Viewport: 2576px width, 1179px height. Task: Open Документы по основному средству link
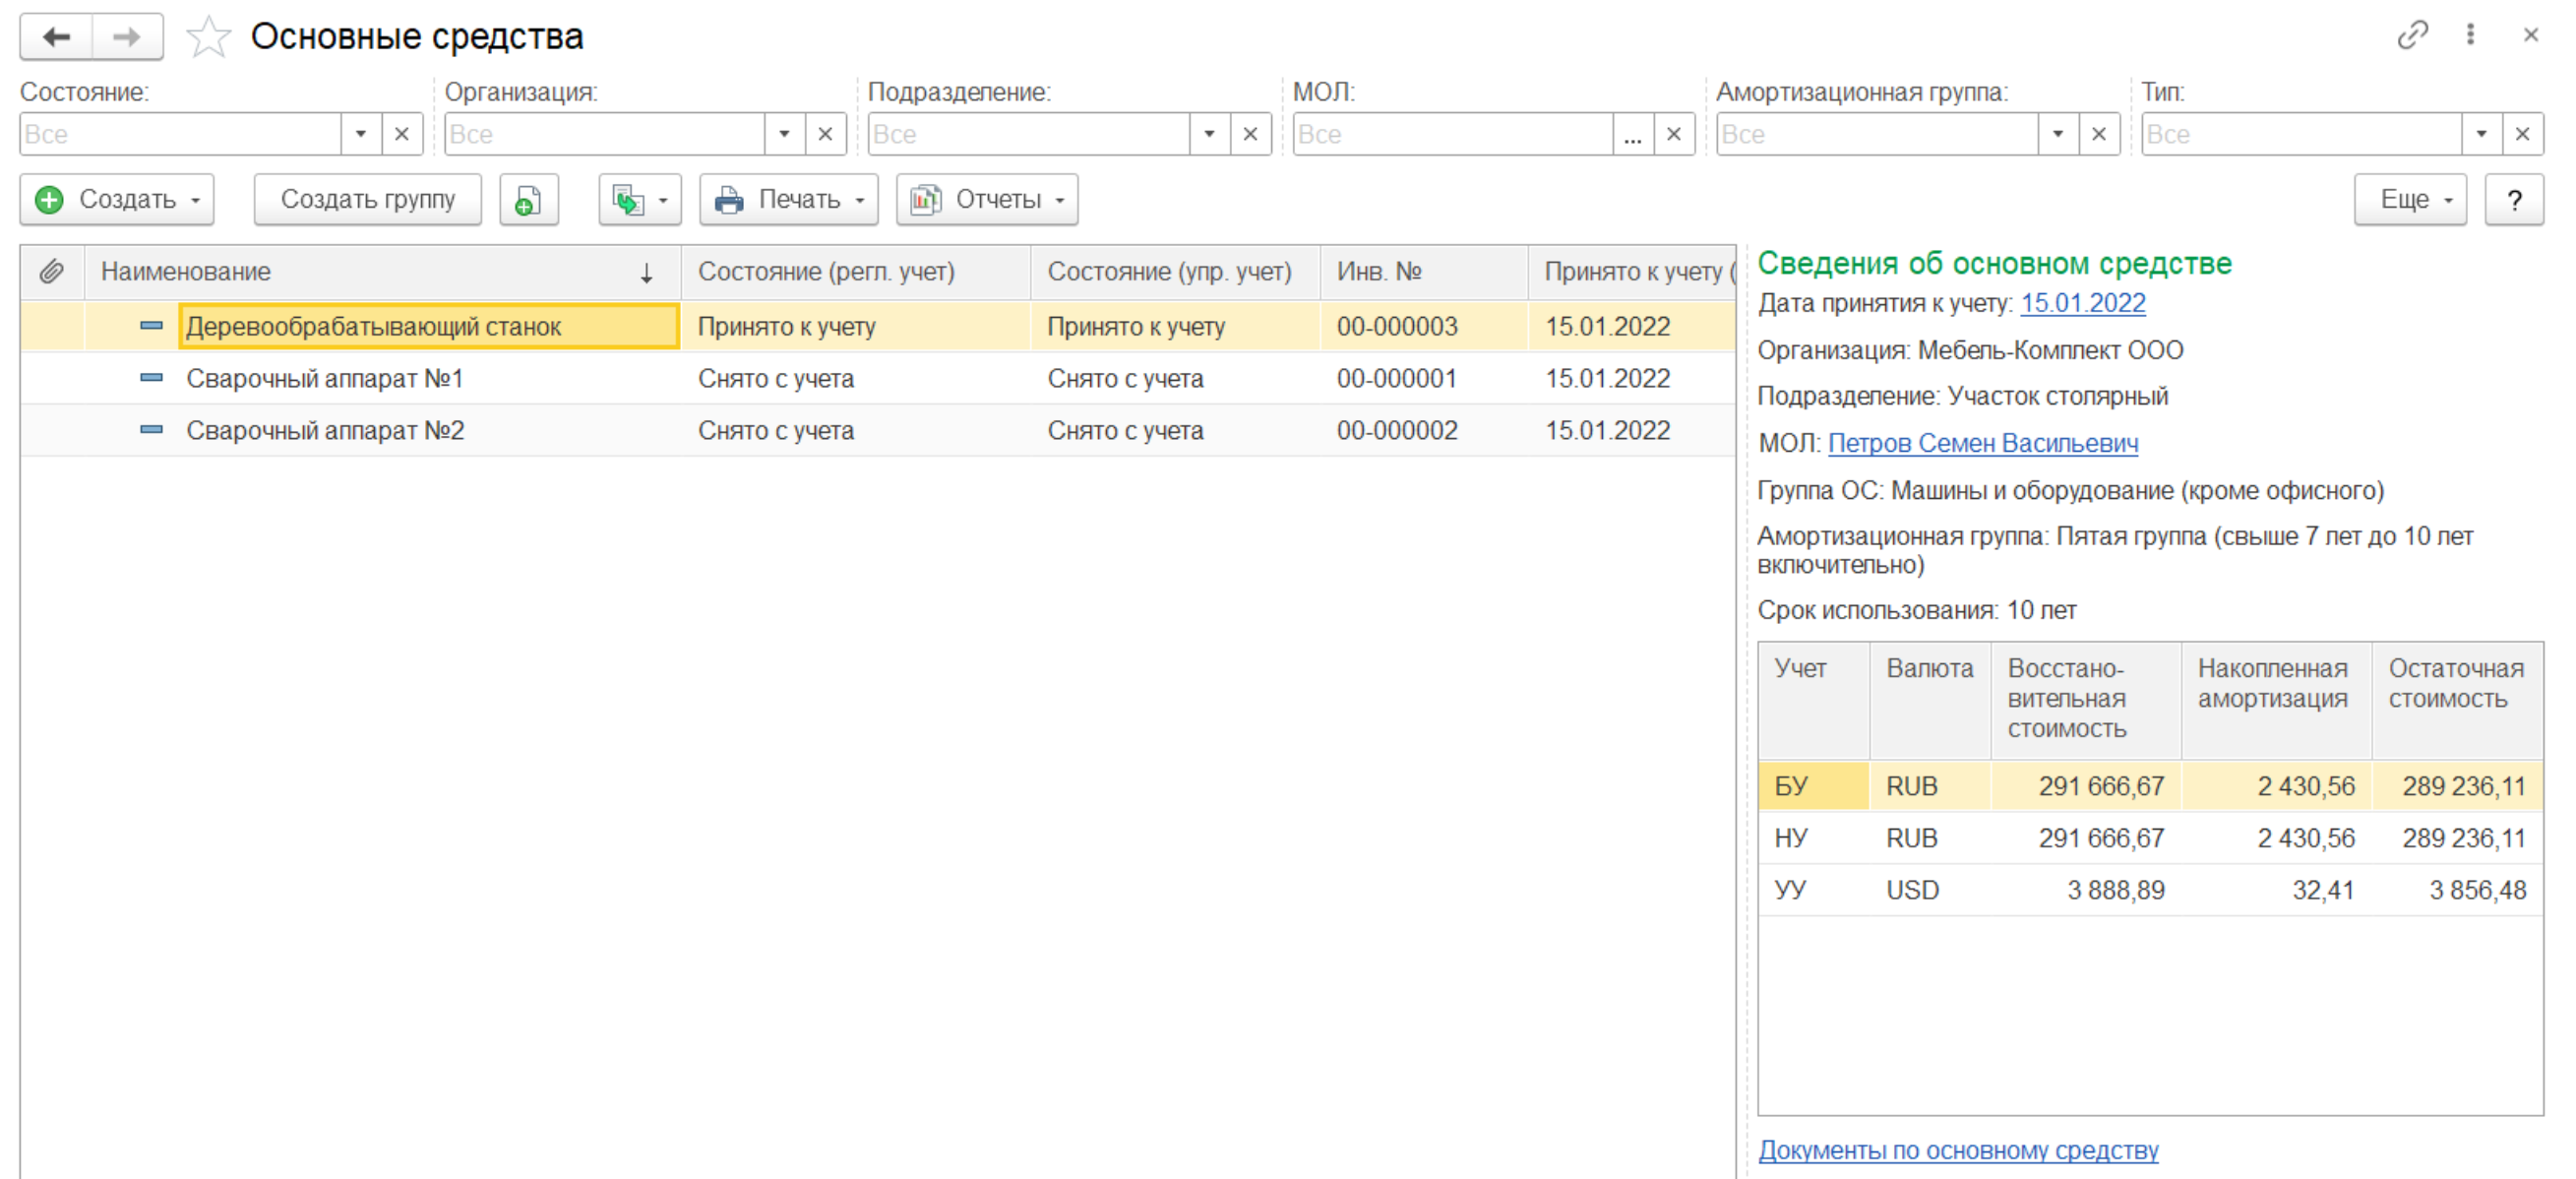(x=1958, y=1150)
